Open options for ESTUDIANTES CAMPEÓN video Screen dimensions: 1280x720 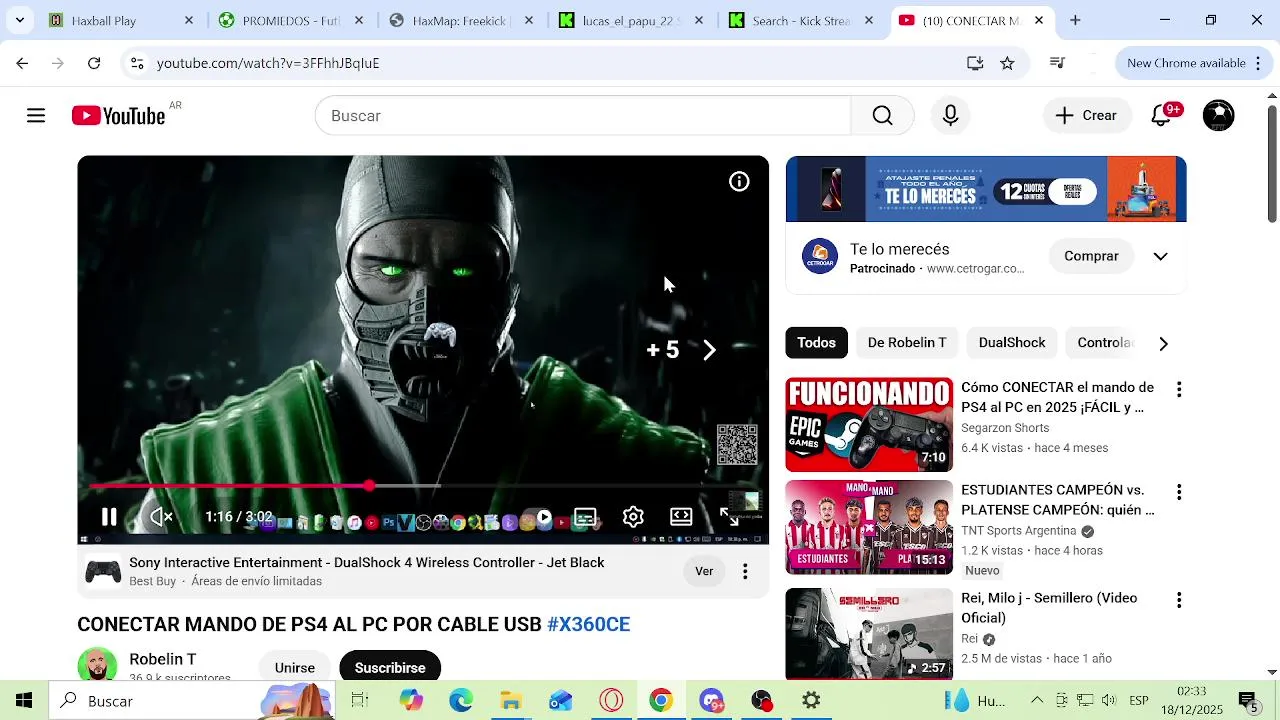pos(1179,493)
